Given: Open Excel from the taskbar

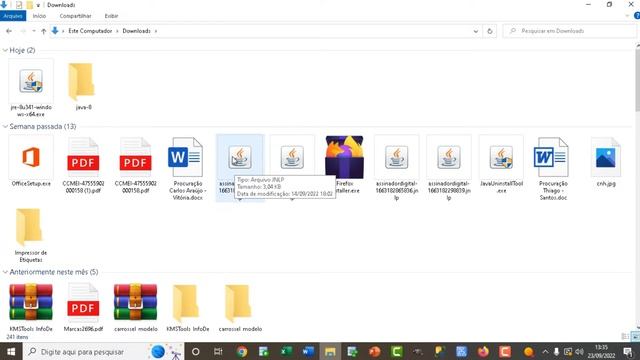Looking at the screenshot, I should (x=286, y=351).
